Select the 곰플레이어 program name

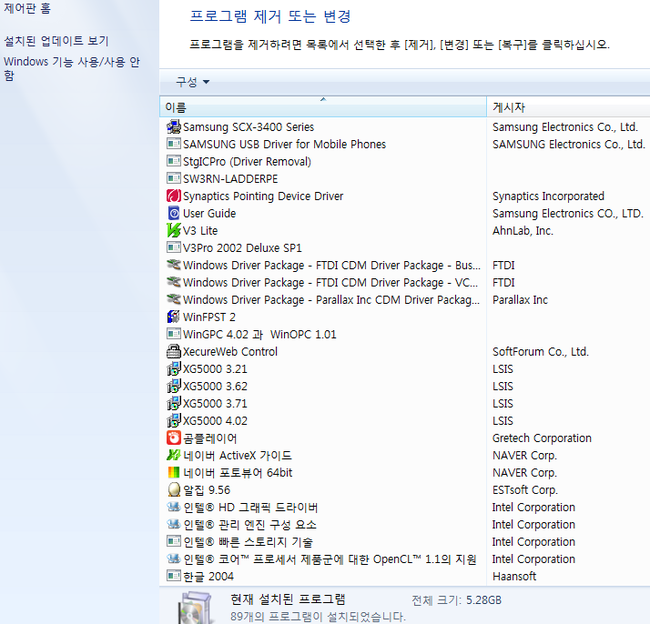(210, 438)
